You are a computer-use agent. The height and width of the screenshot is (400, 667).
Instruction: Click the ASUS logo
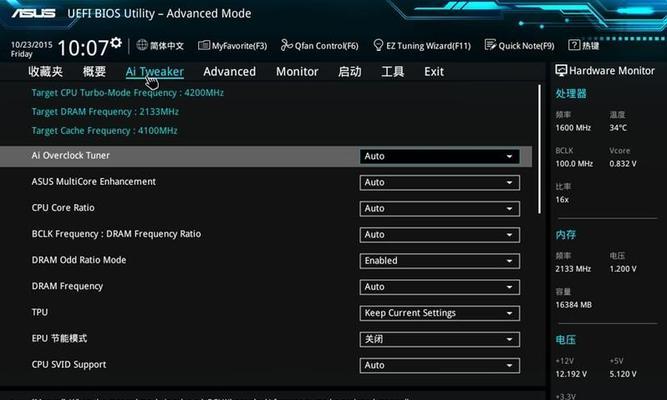click(34, 14)
